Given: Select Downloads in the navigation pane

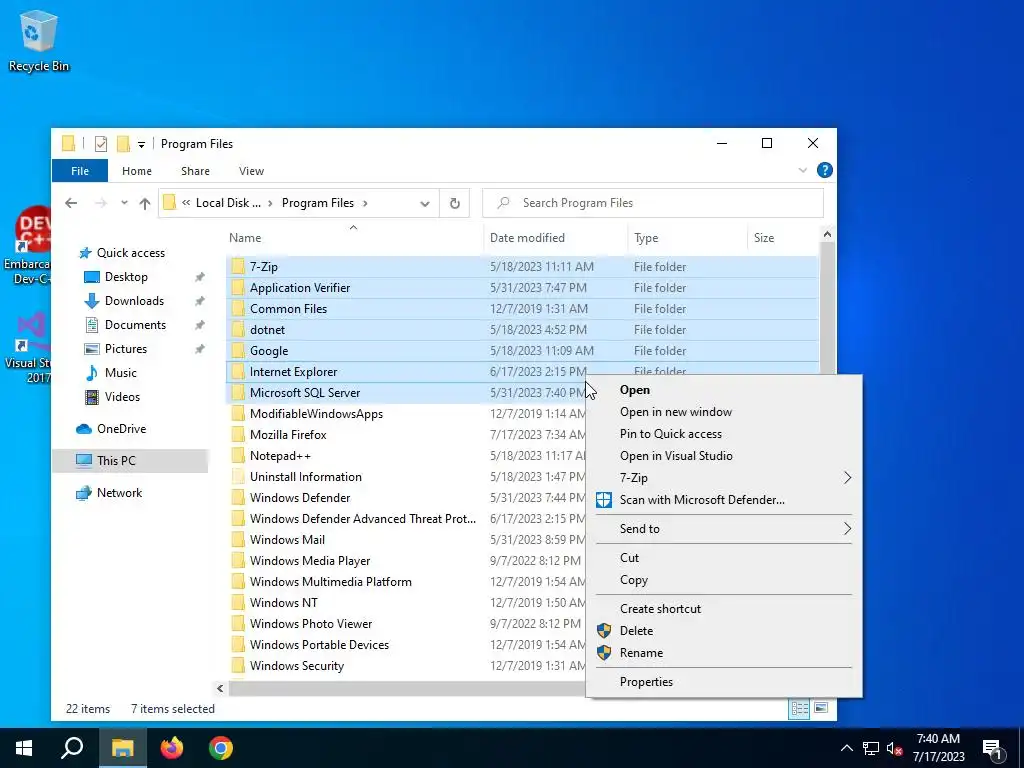Looking at the screenshot, I should pos(135,301).
